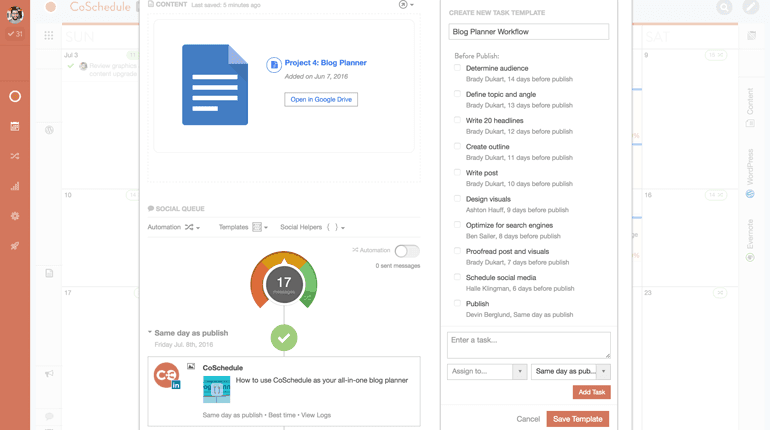This screenshot has width=770, height=430.
Task: Click the document icon left of calendar
Action: tap(49, 273)
